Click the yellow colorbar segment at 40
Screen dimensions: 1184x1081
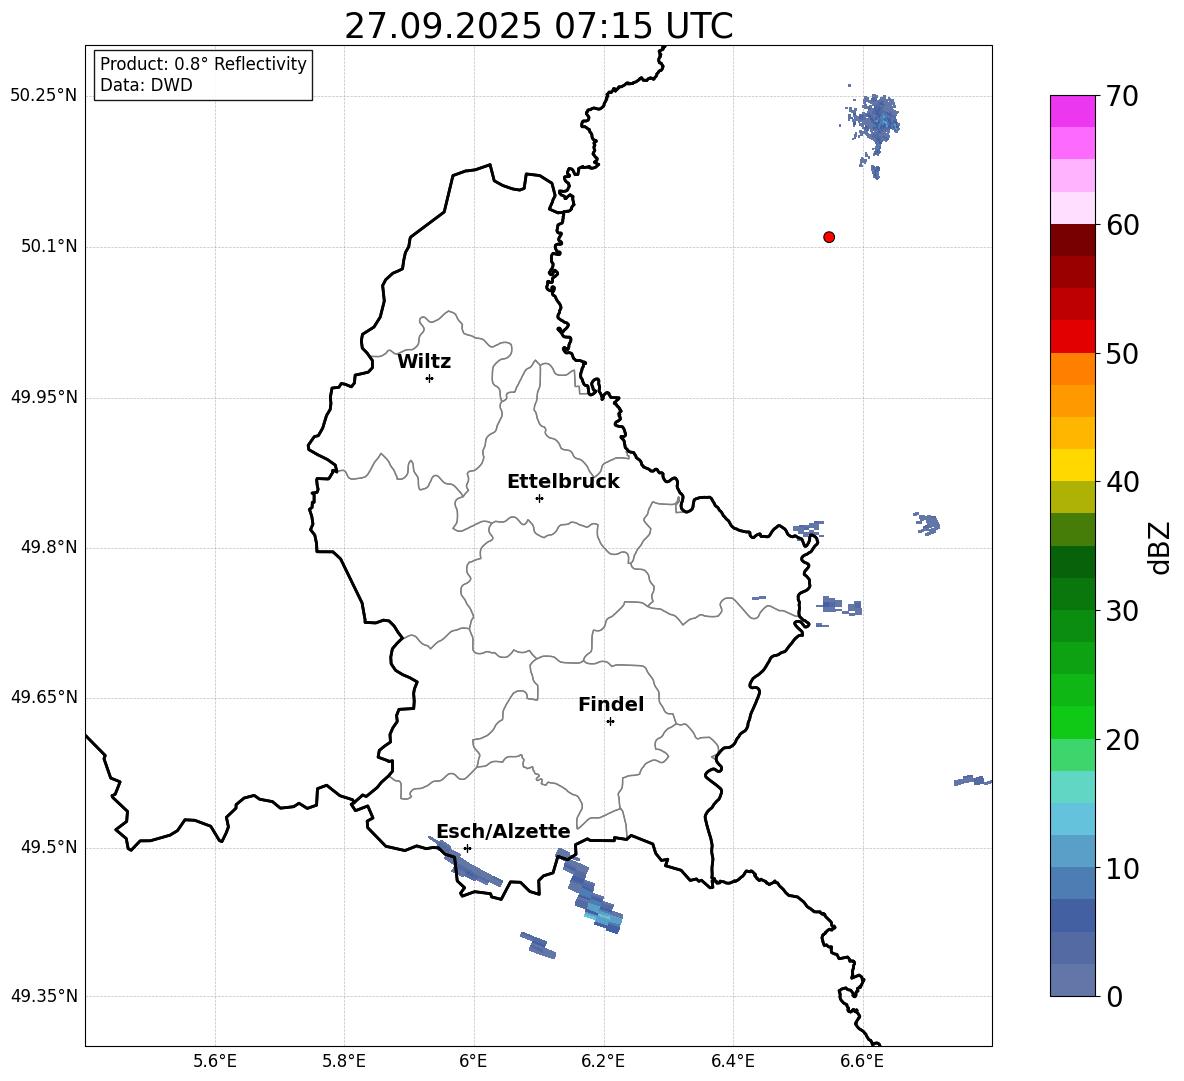click(1072, 465)
